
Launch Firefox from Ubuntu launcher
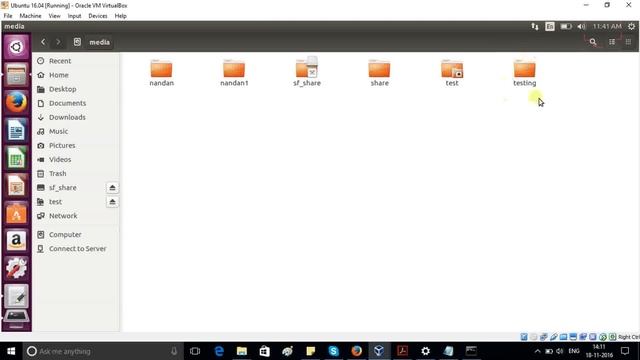(16, 102)
